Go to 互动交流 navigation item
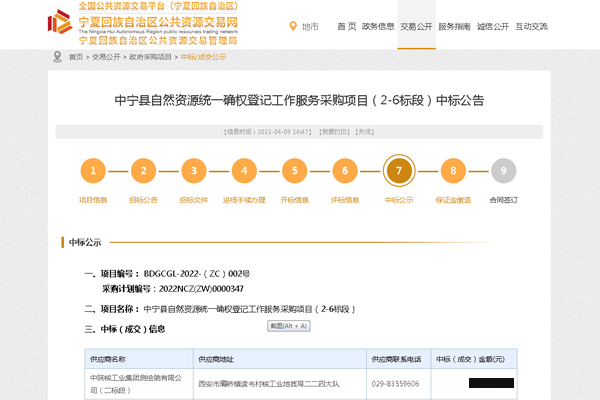600x400 pixels. point(531,26)
